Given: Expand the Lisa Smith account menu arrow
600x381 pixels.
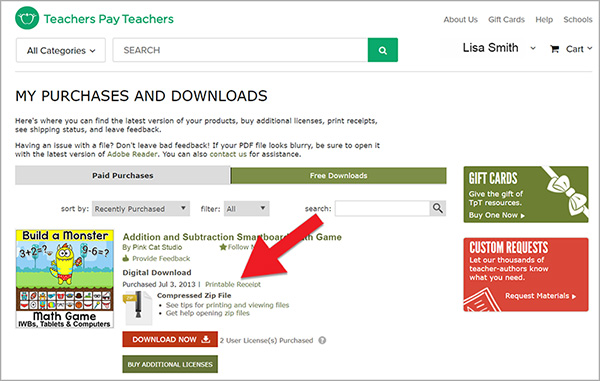Looking at the screenshot, I should tap(533, 48).
